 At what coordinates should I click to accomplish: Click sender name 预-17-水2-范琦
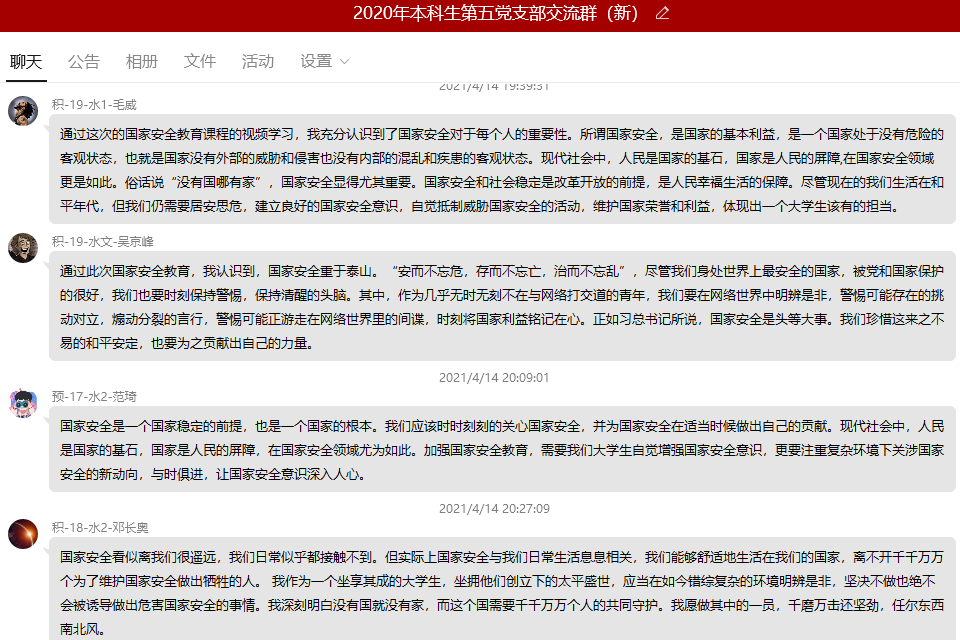94,397
